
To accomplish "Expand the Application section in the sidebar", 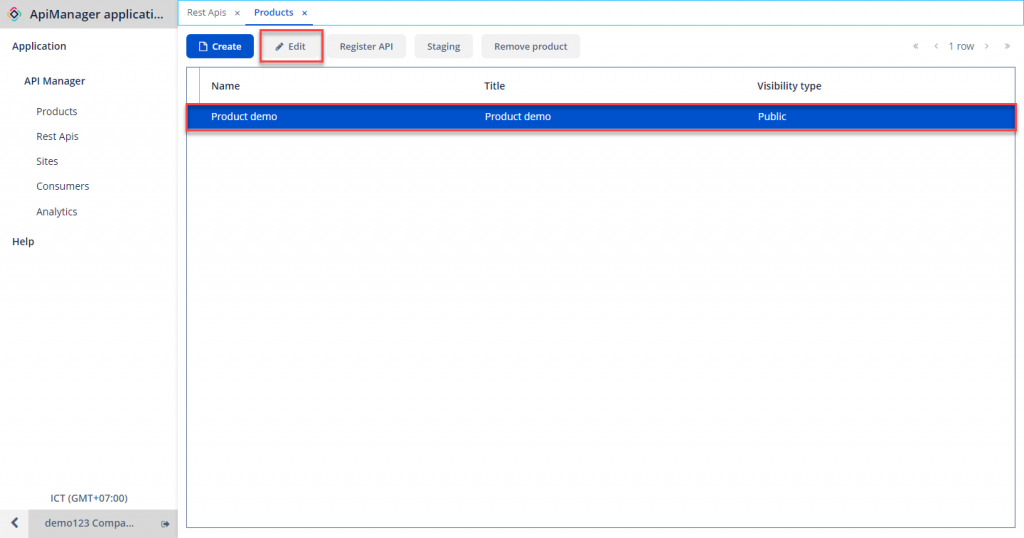I will [x=39, y=46].
